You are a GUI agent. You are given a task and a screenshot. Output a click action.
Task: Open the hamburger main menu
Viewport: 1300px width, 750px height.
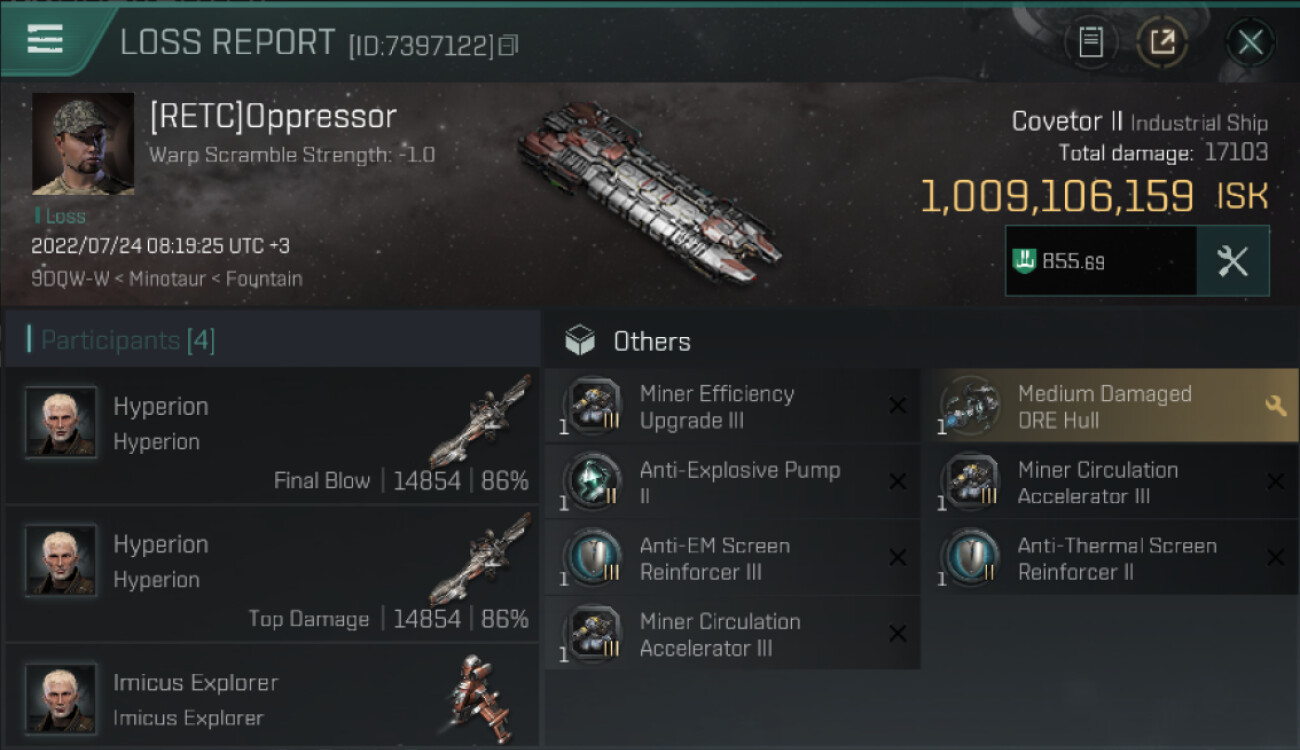pos(45,39)
